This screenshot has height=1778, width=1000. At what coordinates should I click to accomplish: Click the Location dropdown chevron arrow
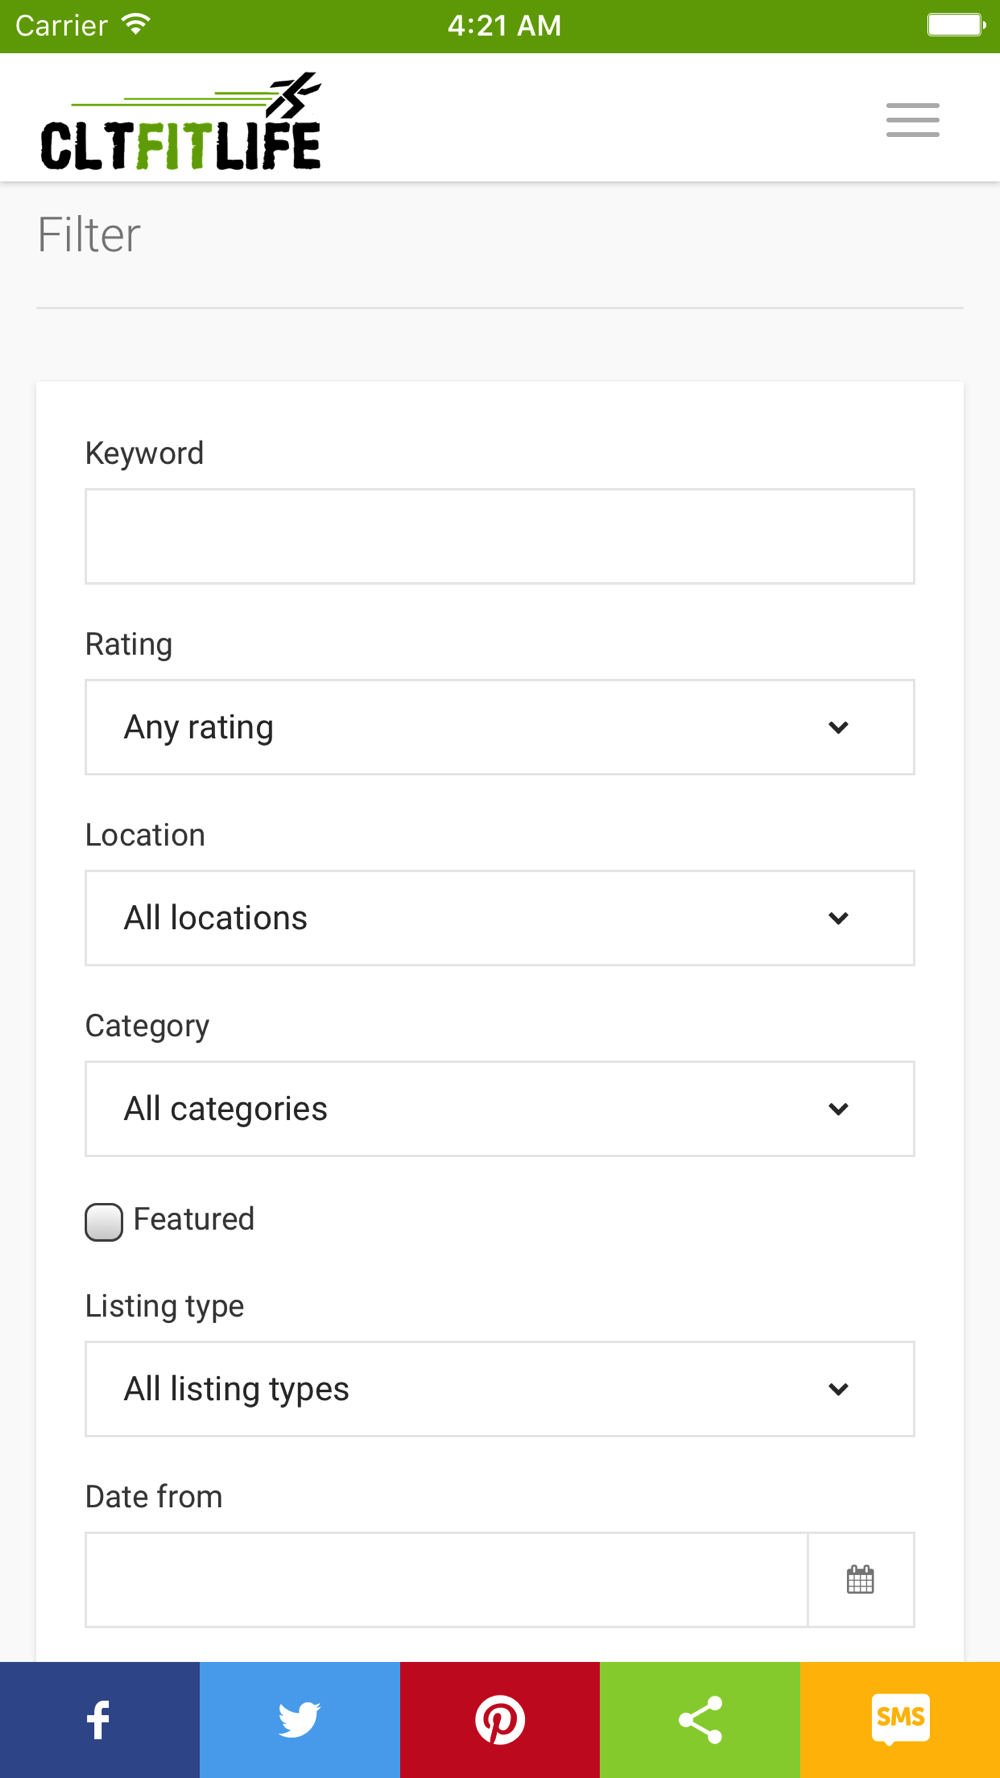coord(838,918)
